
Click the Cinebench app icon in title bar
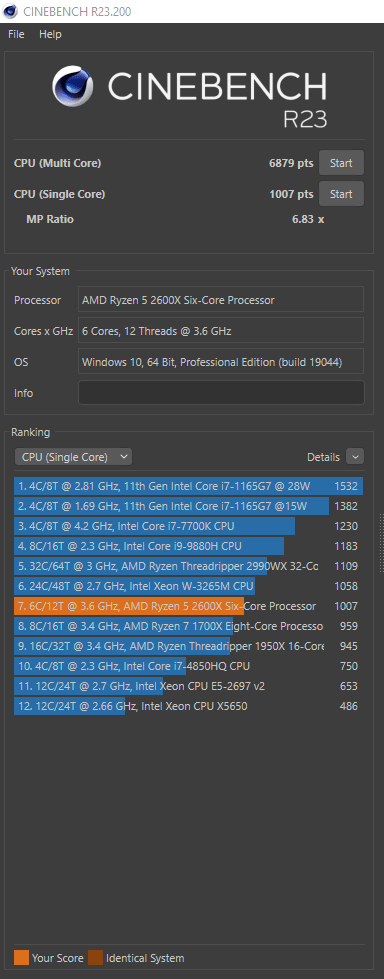pos(10,11)
